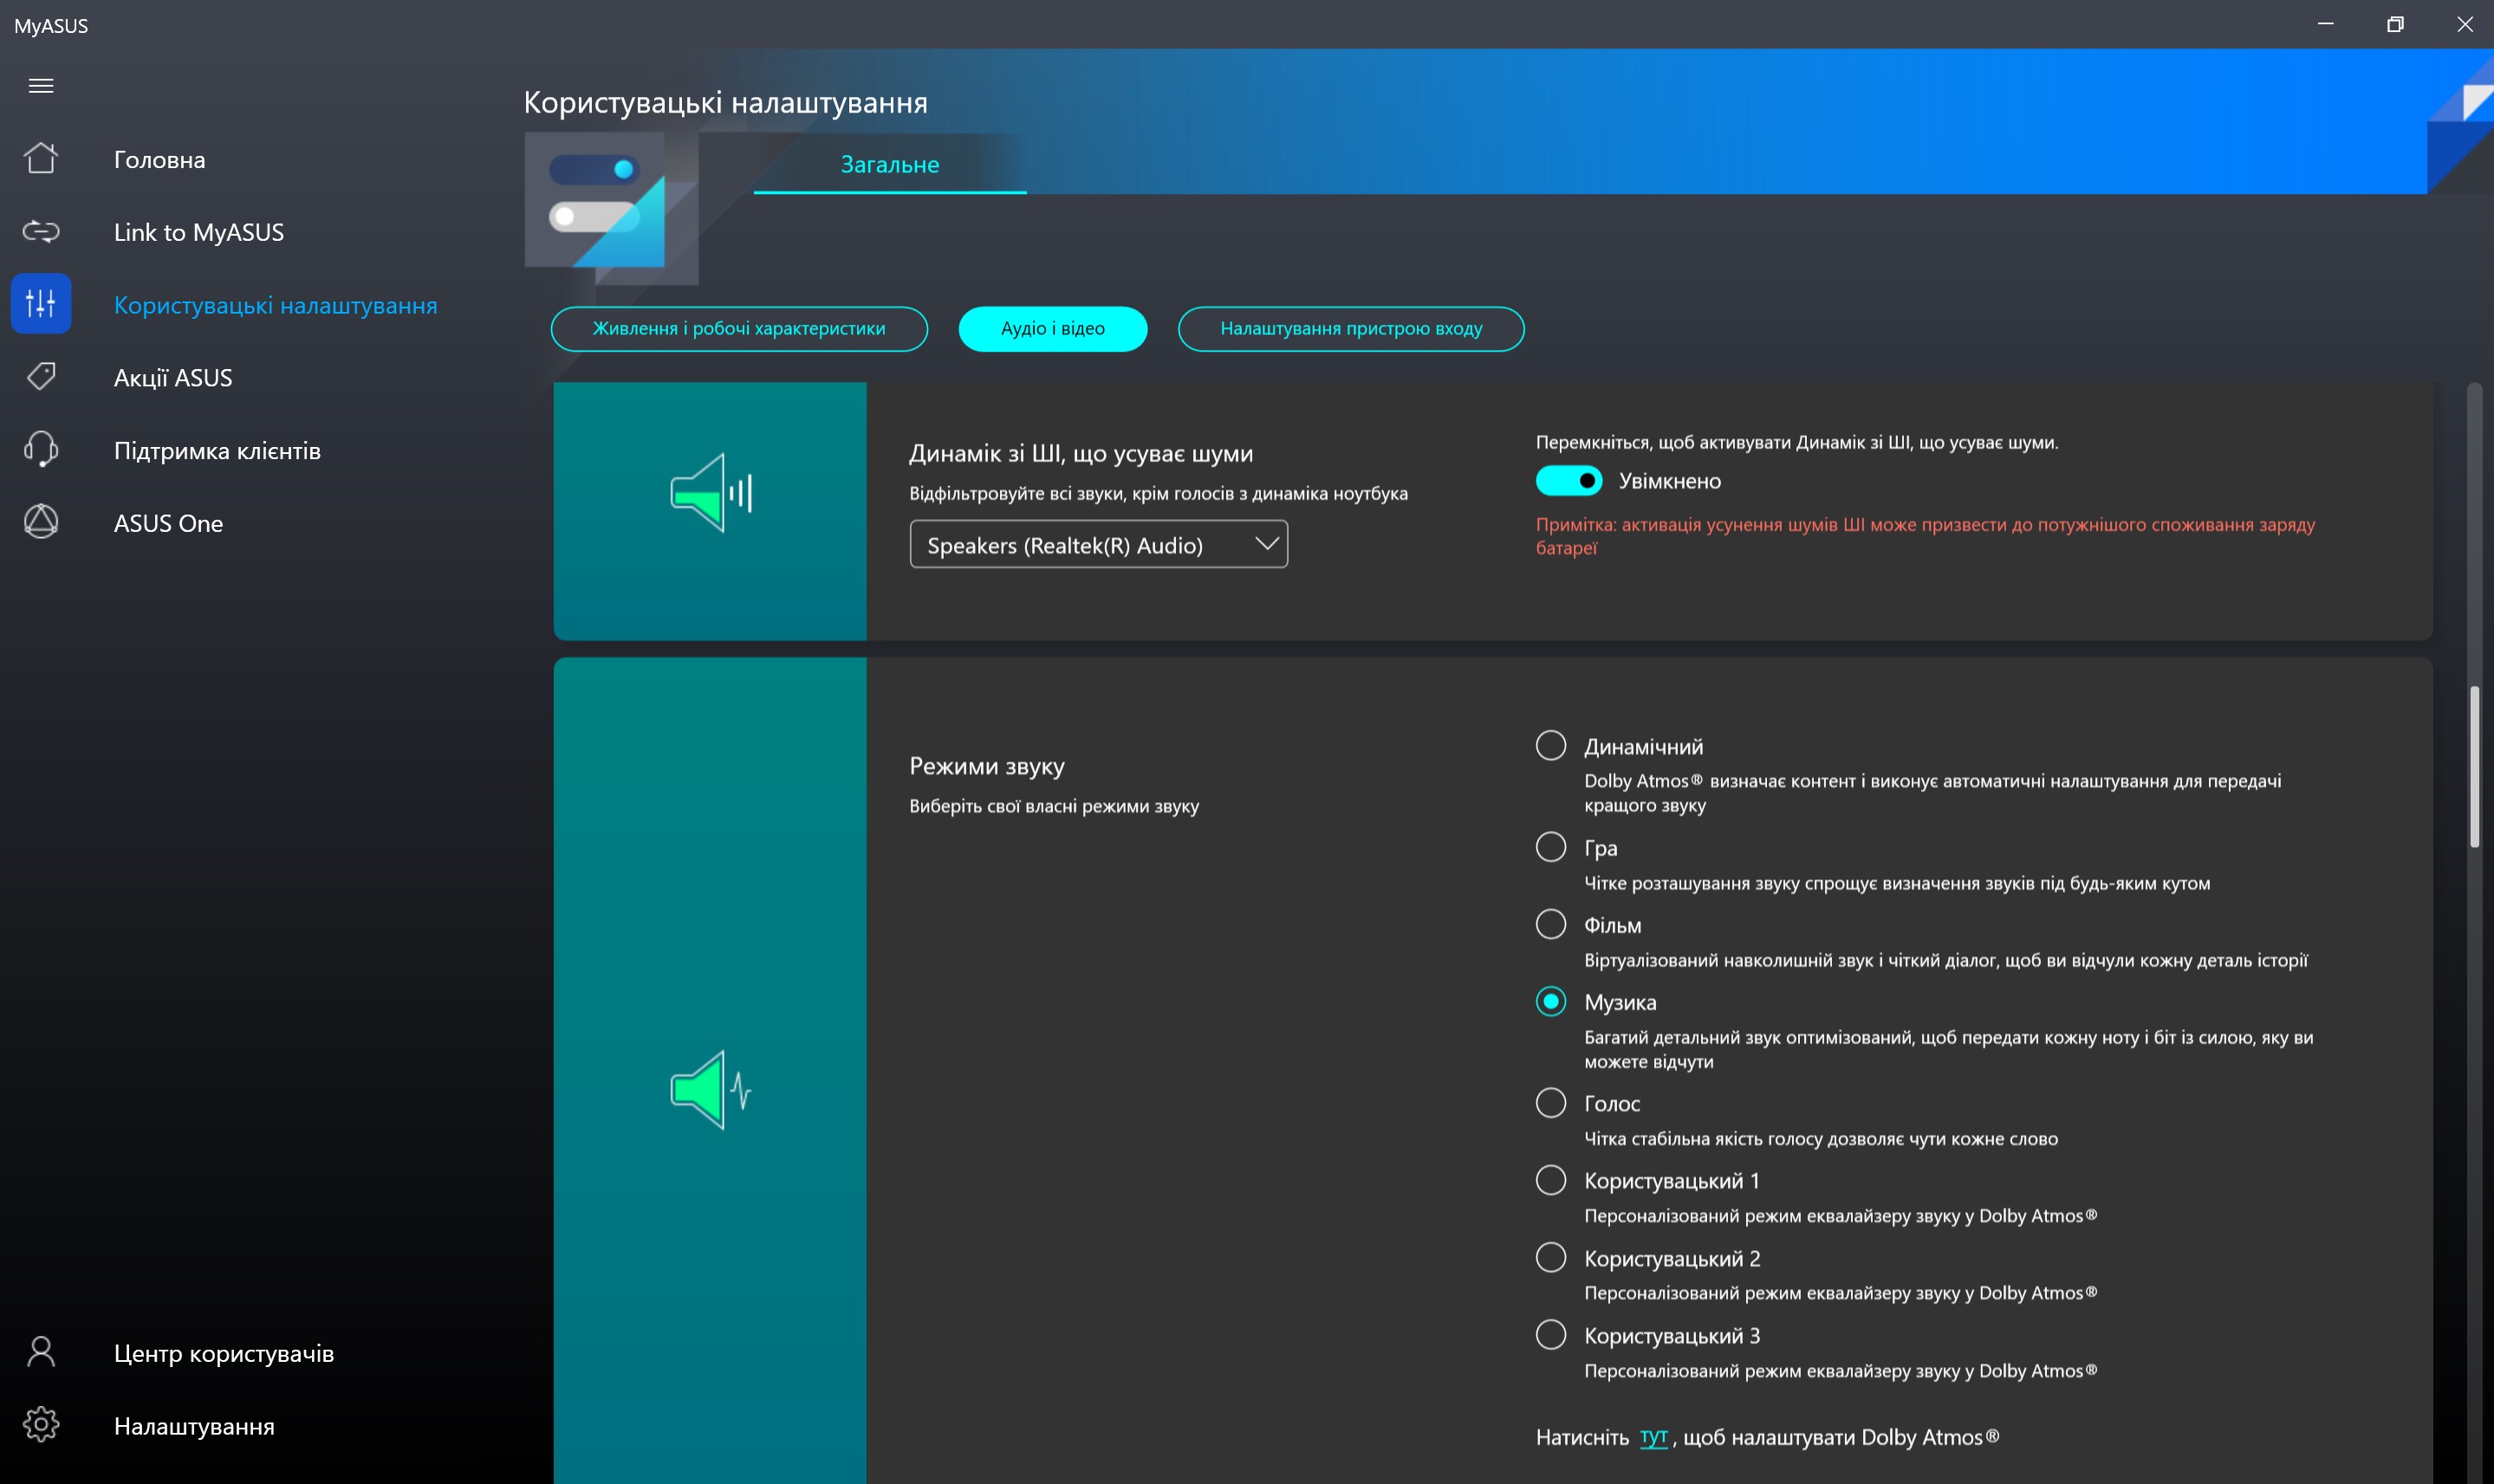Open Головна via the house icon
The image size is (2494, 1484).
pyautogui.click(x=41, y=159)
